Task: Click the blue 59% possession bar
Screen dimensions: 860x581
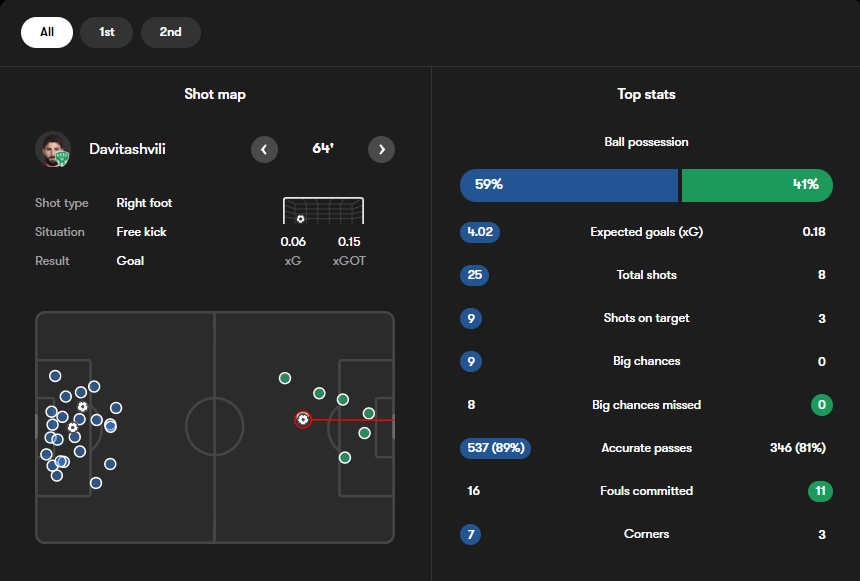Action: (568, 185)
